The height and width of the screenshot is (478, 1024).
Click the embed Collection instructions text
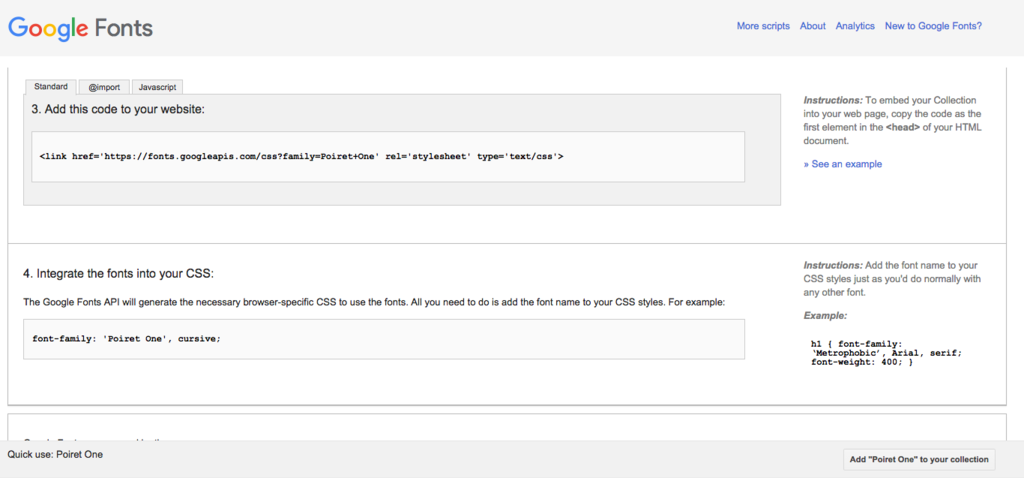pyautogui.click(x=890, y=120)
